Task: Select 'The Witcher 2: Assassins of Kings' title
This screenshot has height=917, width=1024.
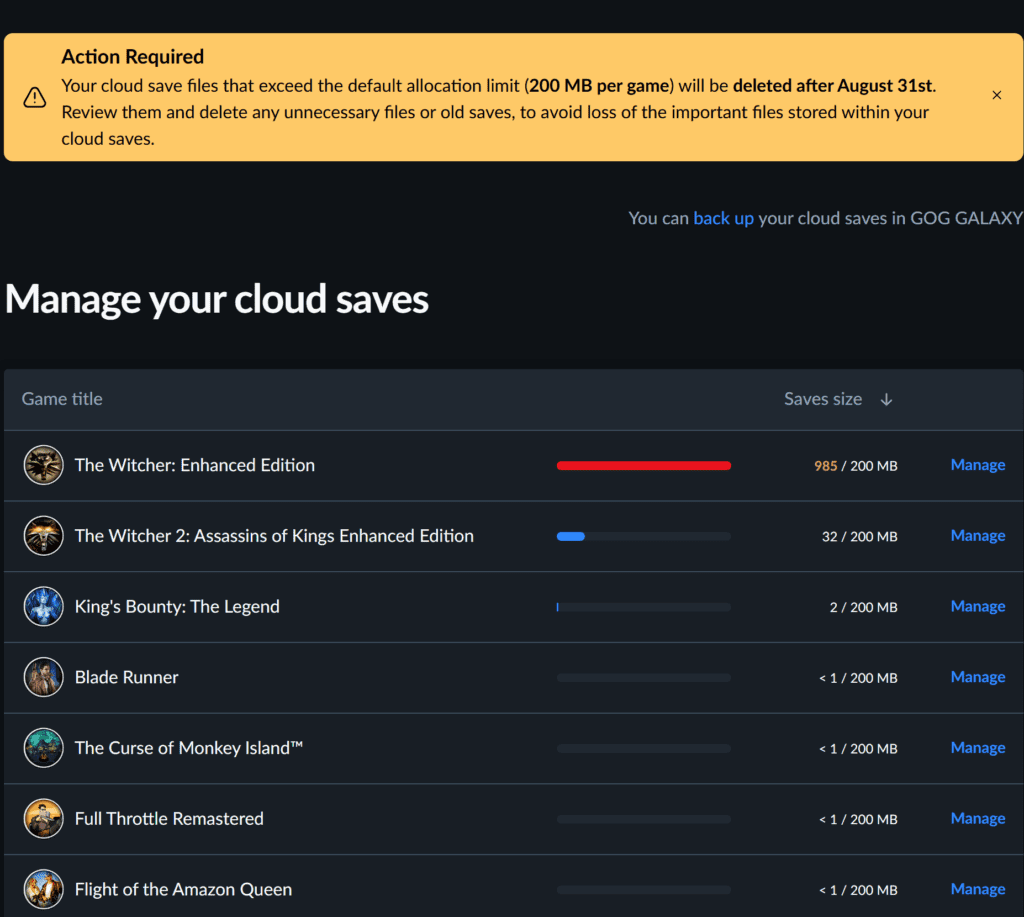Action: [x=274, y=536]
